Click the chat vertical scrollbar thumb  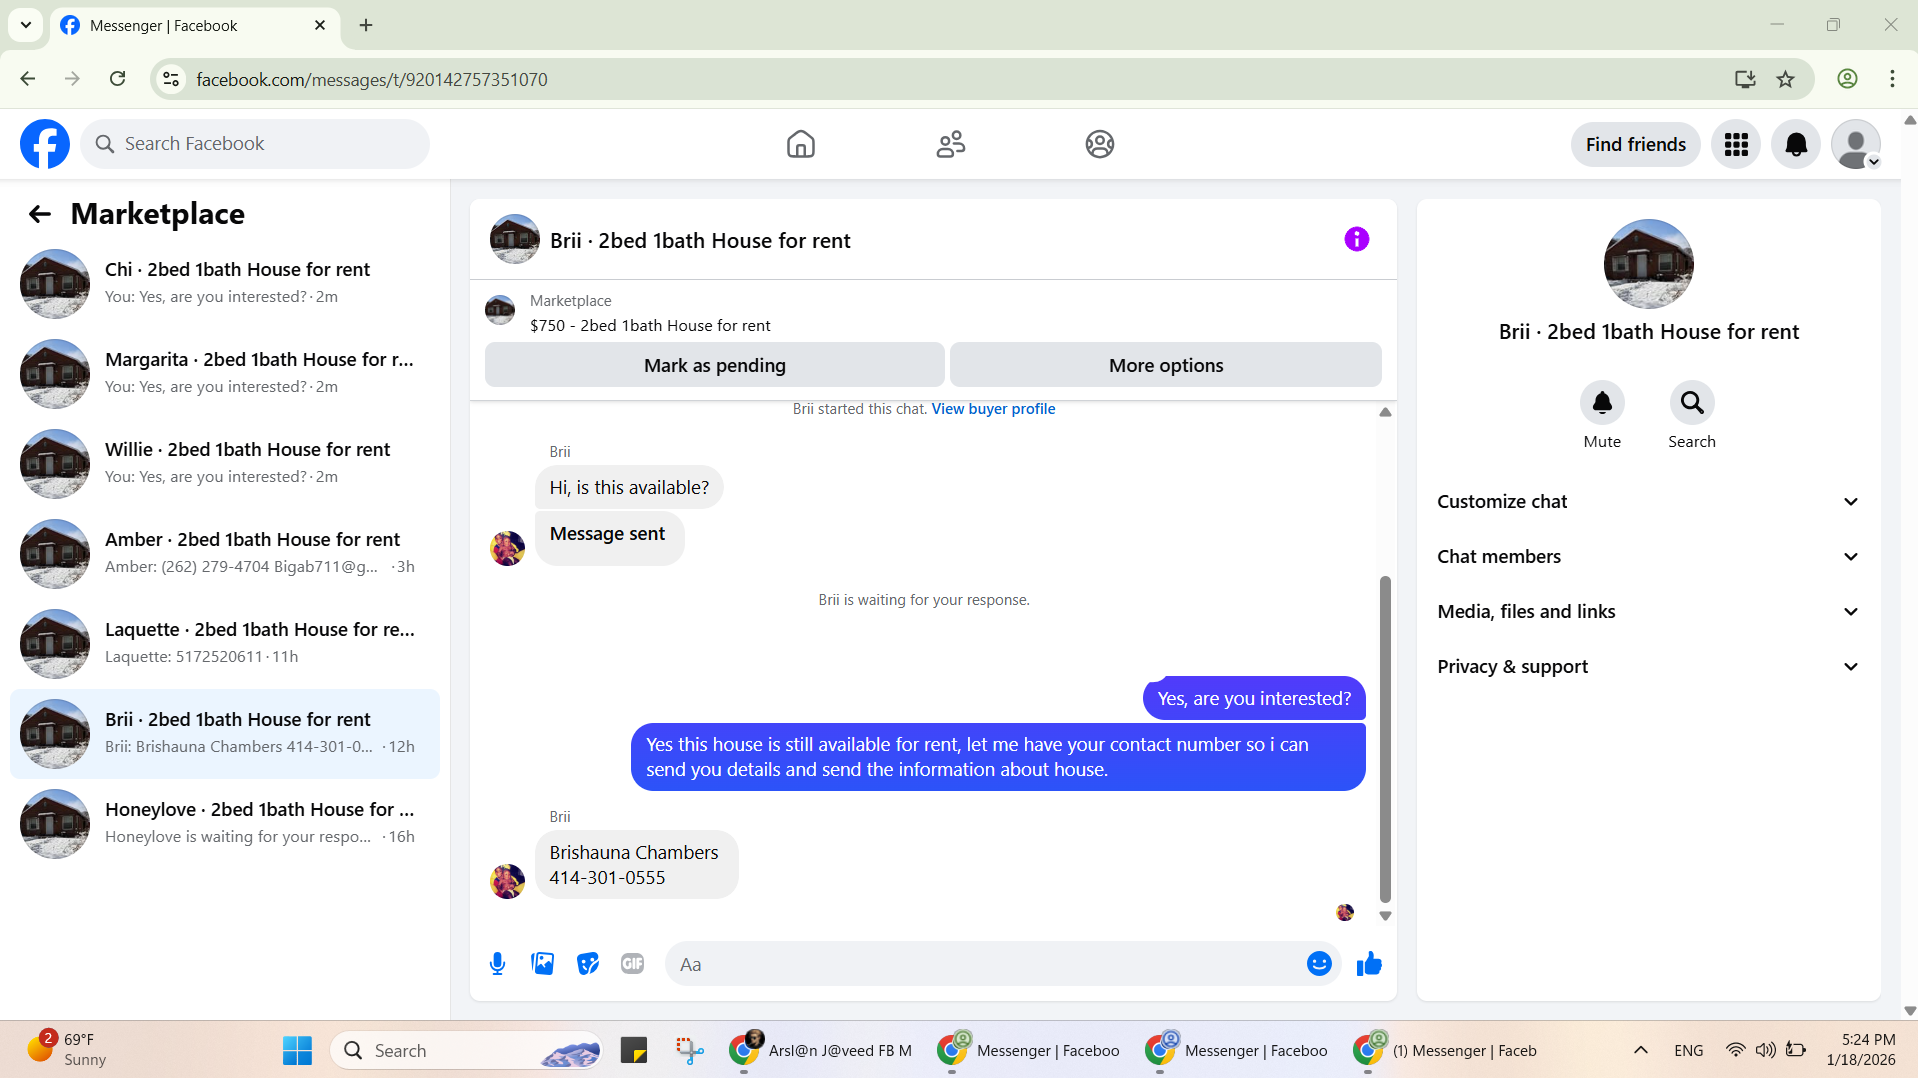coord(1385,738)
